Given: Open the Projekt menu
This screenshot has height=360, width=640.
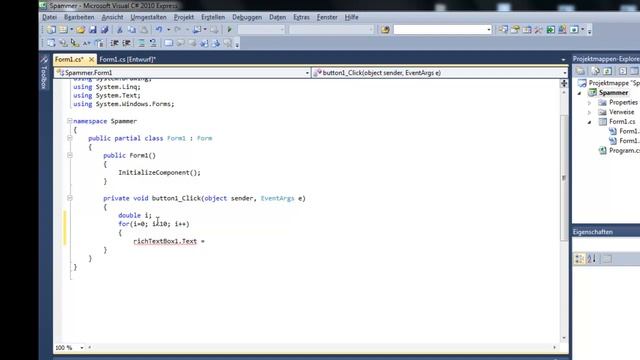Looking at the screenshot, I should 184,17.
